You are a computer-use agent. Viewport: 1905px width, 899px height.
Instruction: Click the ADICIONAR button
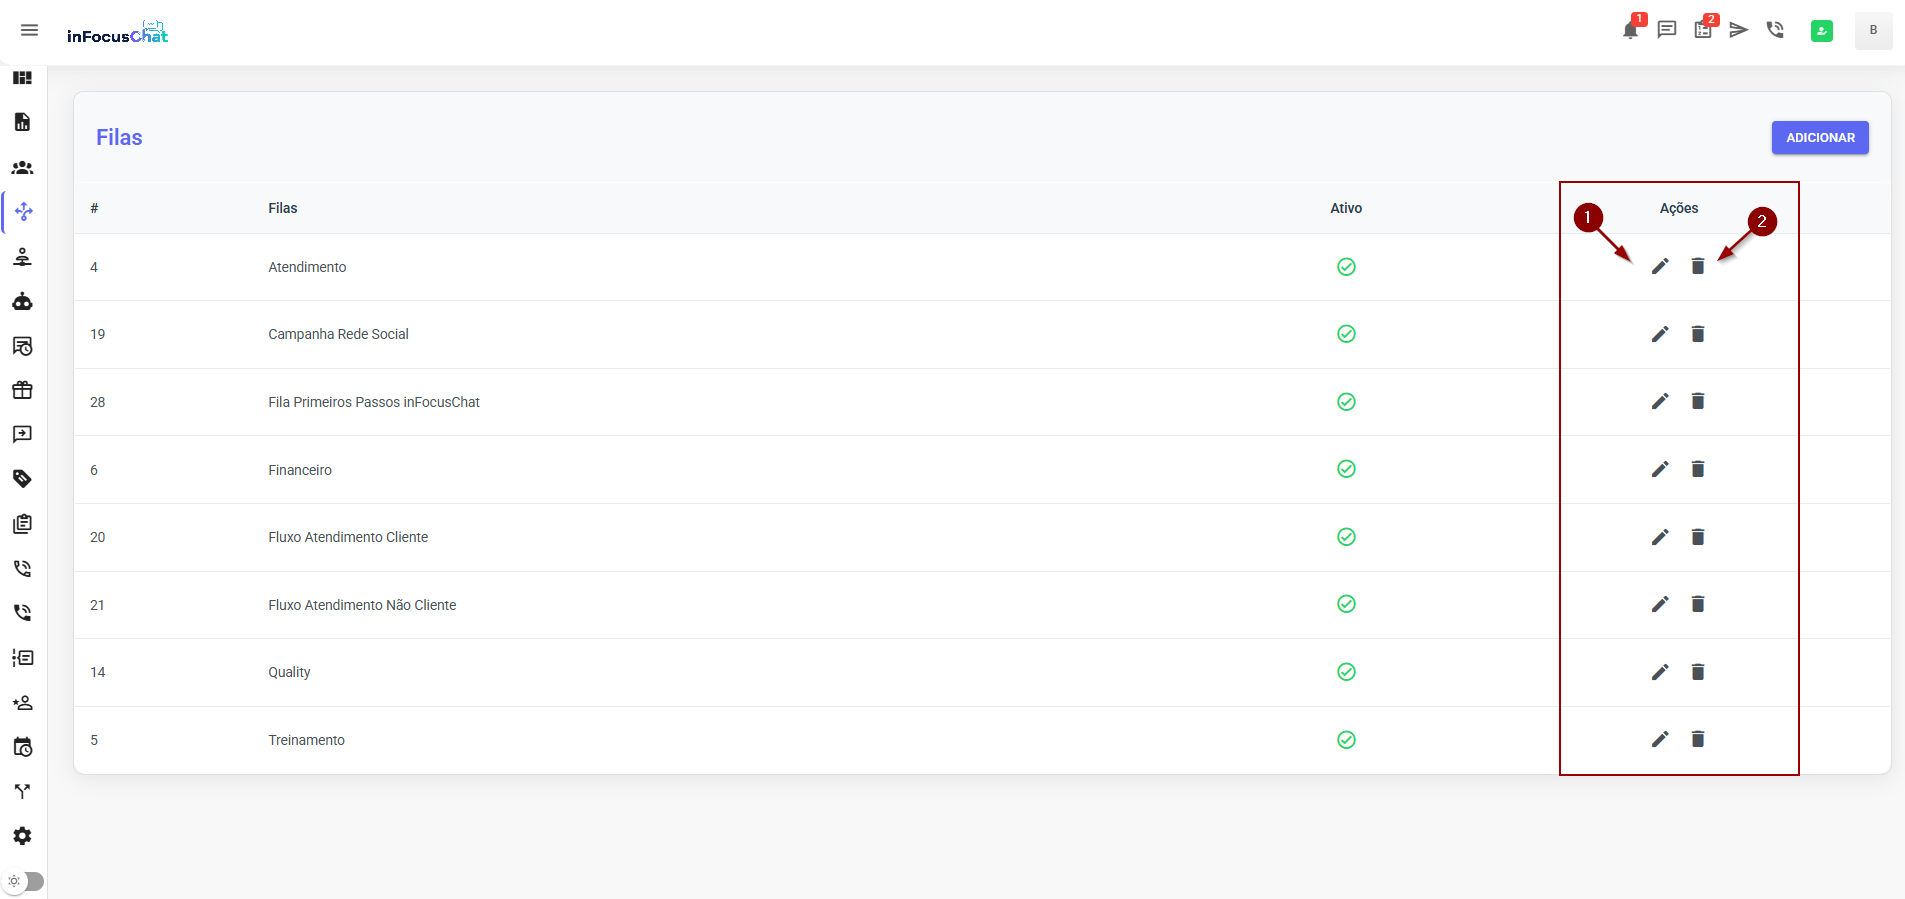(1819, 138)
